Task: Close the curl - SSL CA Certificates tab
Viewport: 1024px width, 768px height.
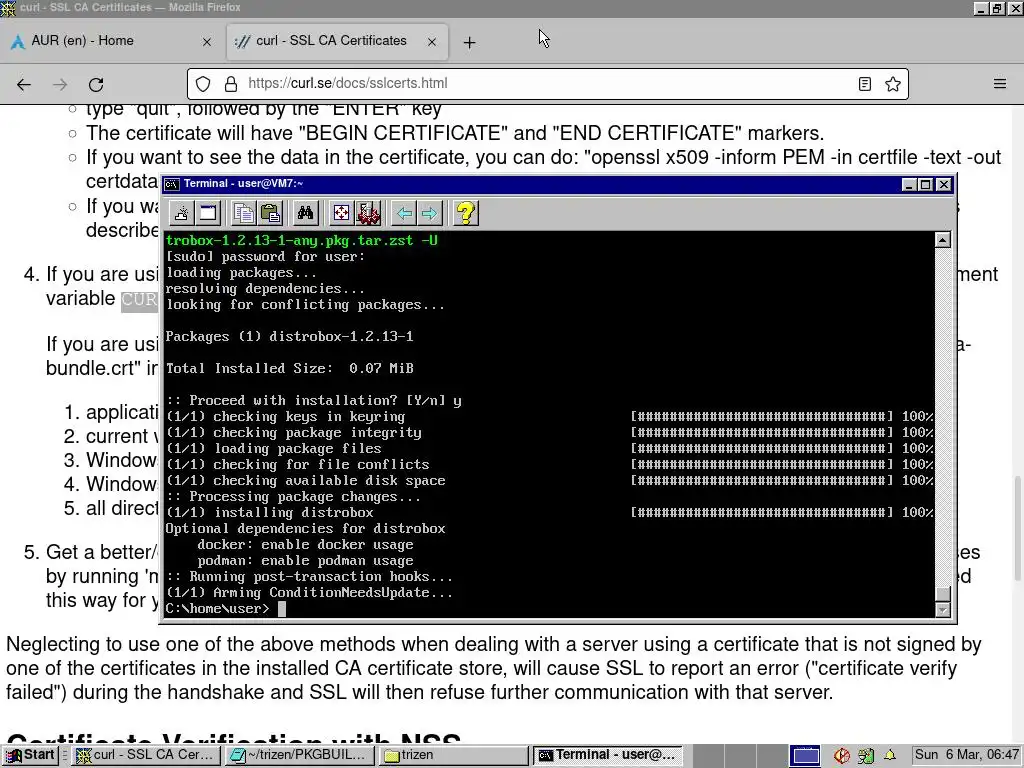Action: [x=432, y=42]
